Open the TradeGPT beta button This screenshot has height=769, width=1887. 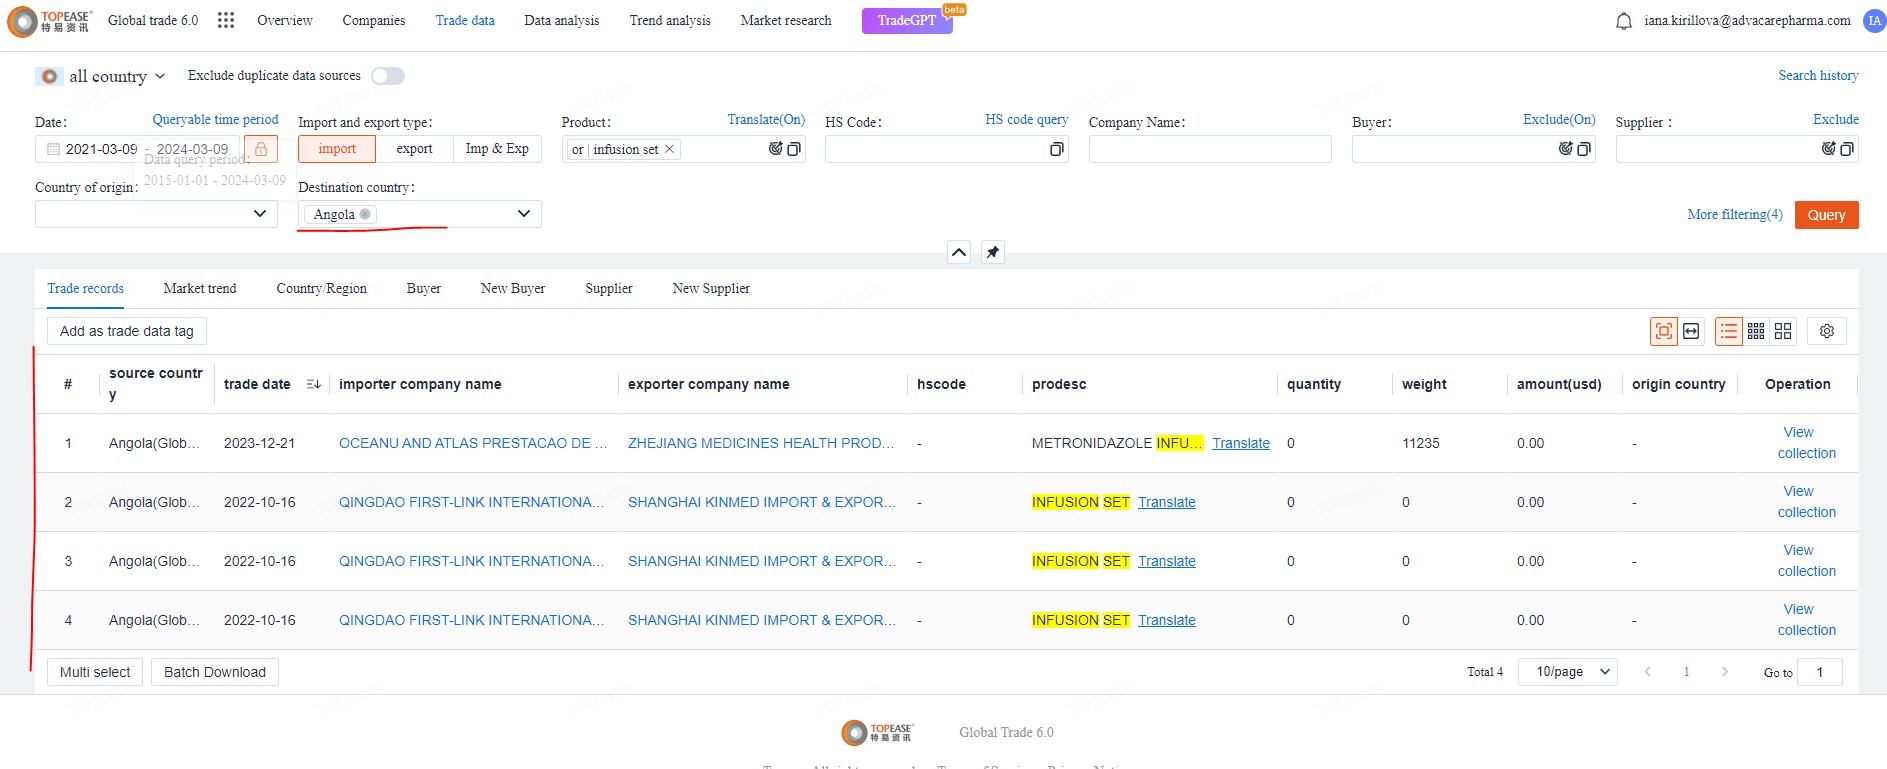(907, 20)
